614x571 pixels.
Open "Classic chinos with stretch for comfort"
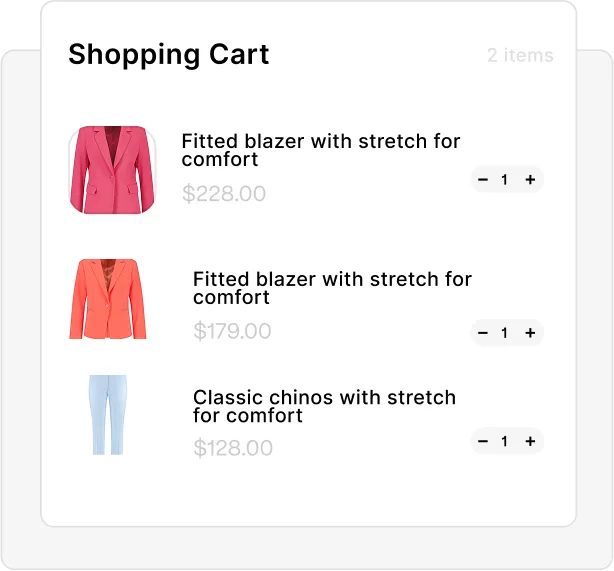pos(324,406)
